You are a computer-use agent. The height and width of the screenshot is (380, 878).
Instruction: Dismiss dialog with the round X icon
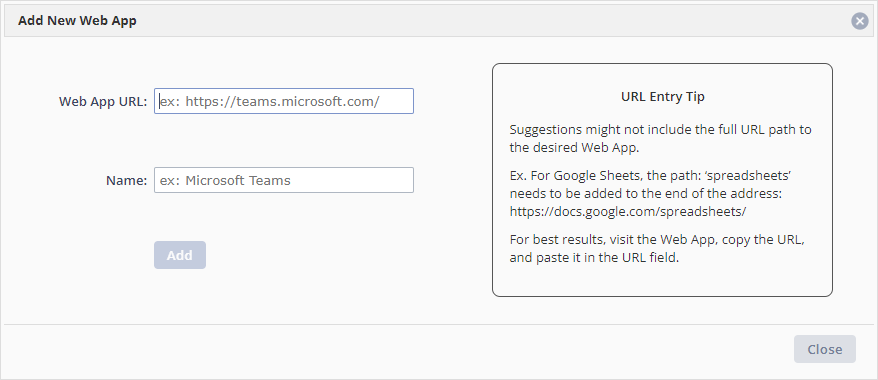(860, 21)
